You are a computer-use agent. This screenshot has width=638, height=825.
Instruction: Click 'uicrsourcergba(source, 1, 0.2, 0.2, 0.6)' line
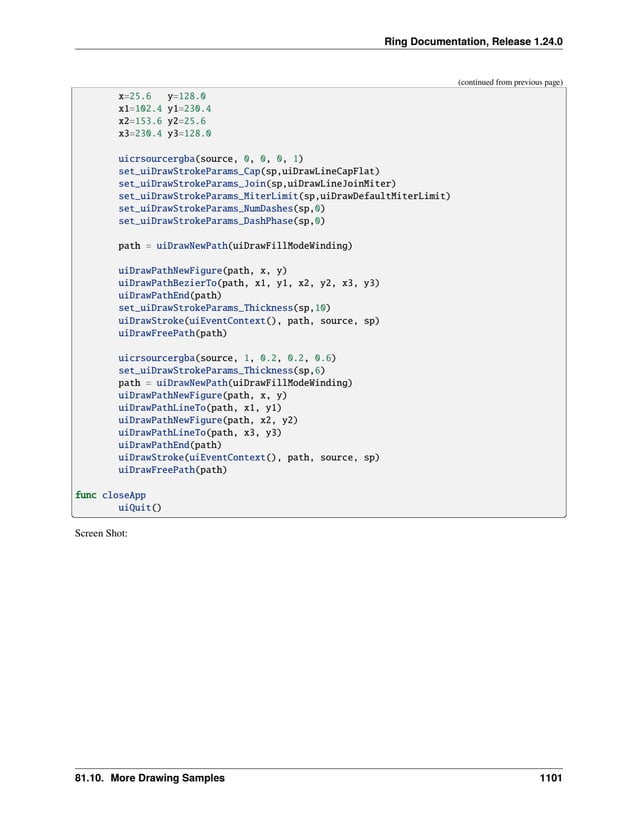227,358
